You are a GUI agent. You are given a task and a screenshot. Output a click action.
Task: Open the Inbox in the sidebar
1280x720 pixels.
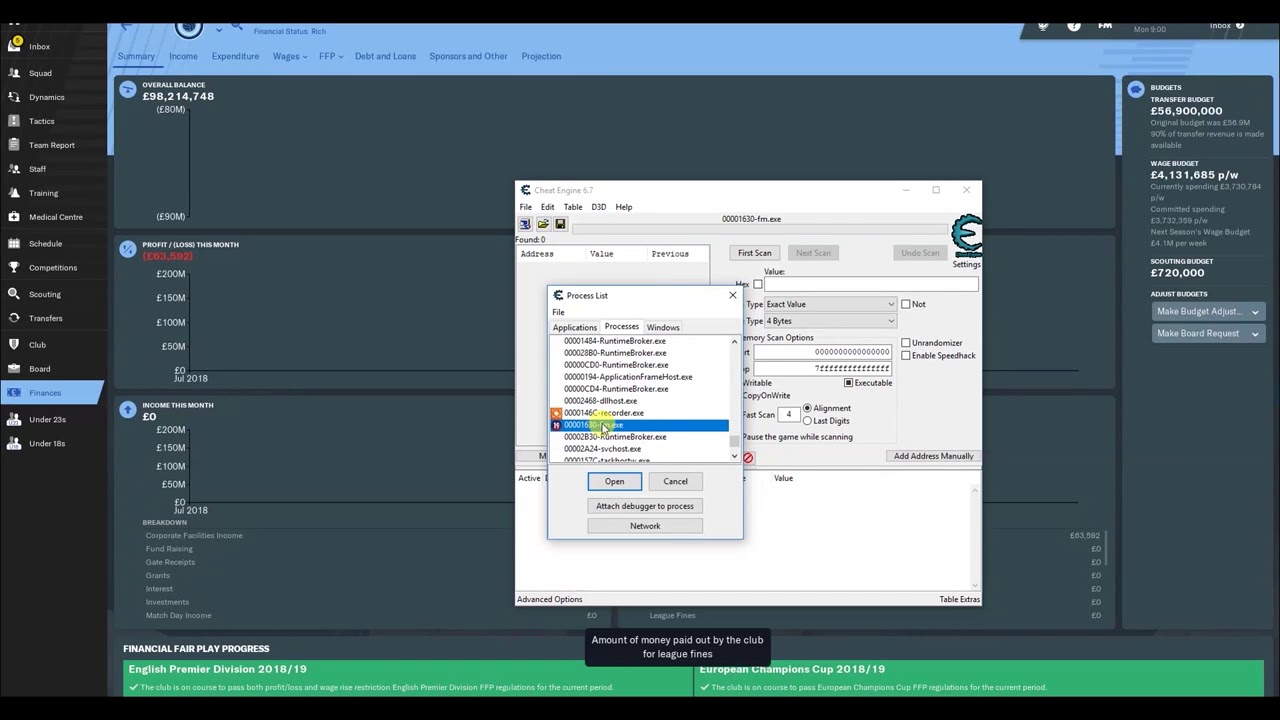coord(39,46)
